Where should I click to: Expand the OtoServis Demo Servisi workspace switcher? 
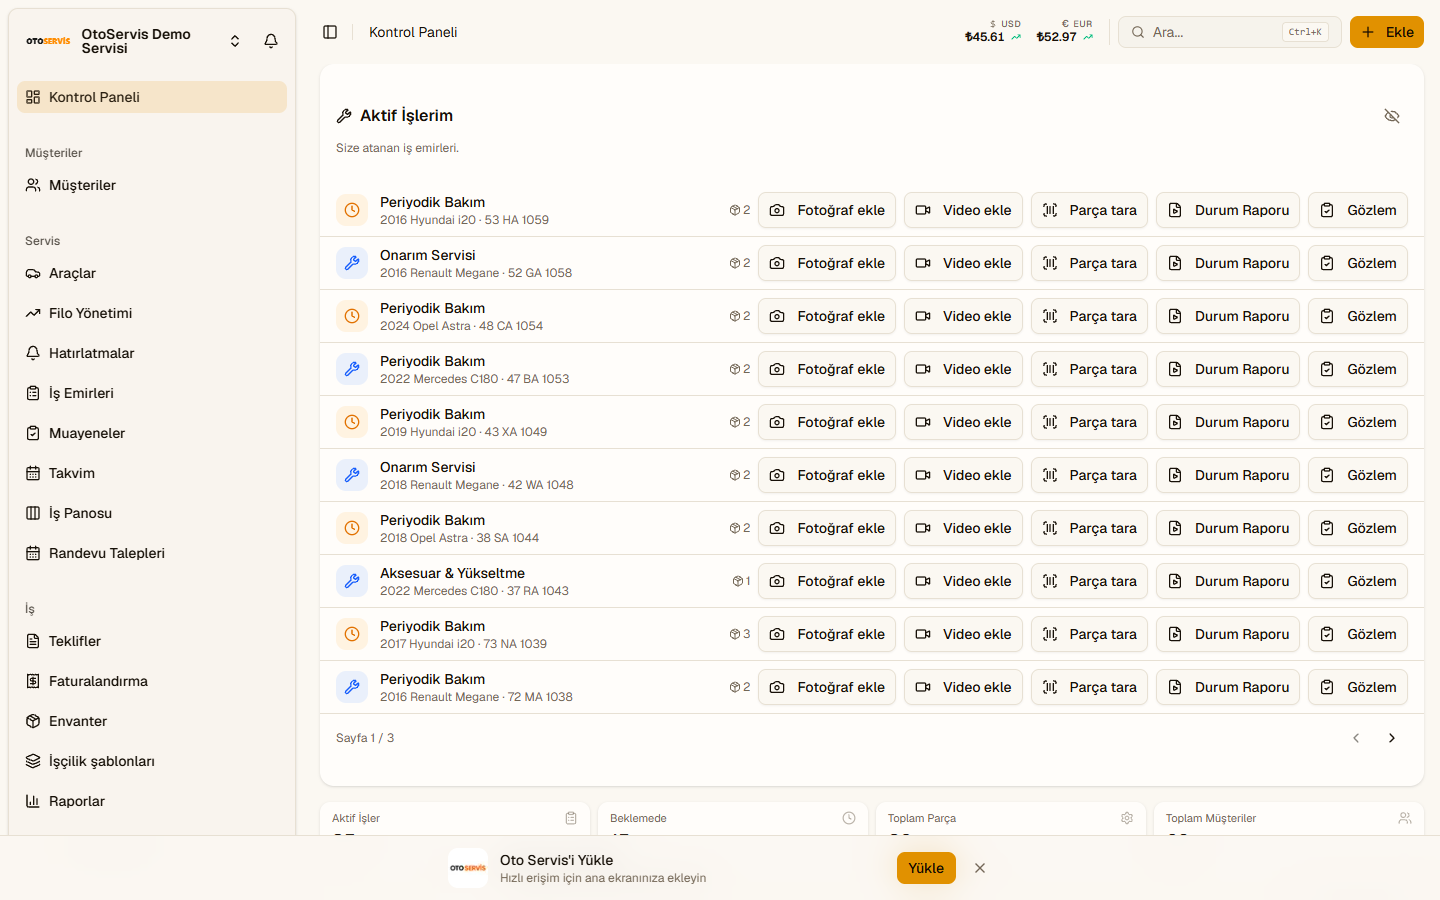coord(235,41)
